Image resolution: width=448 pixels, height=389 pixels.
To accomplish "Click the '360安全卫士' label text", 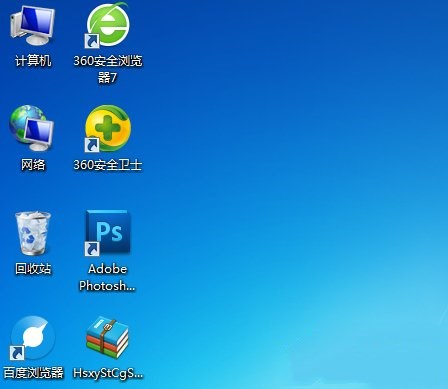I will pos(108,165).
